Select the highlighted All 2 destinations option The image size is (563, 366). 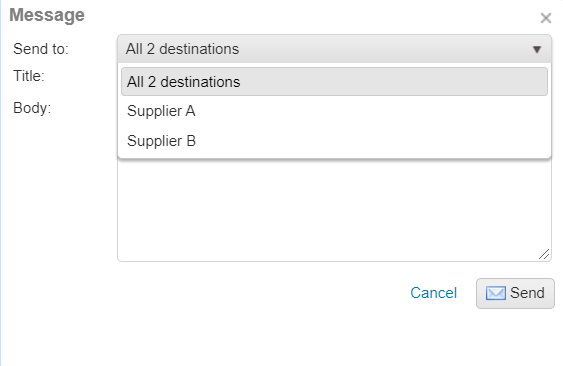pos(334,82)
